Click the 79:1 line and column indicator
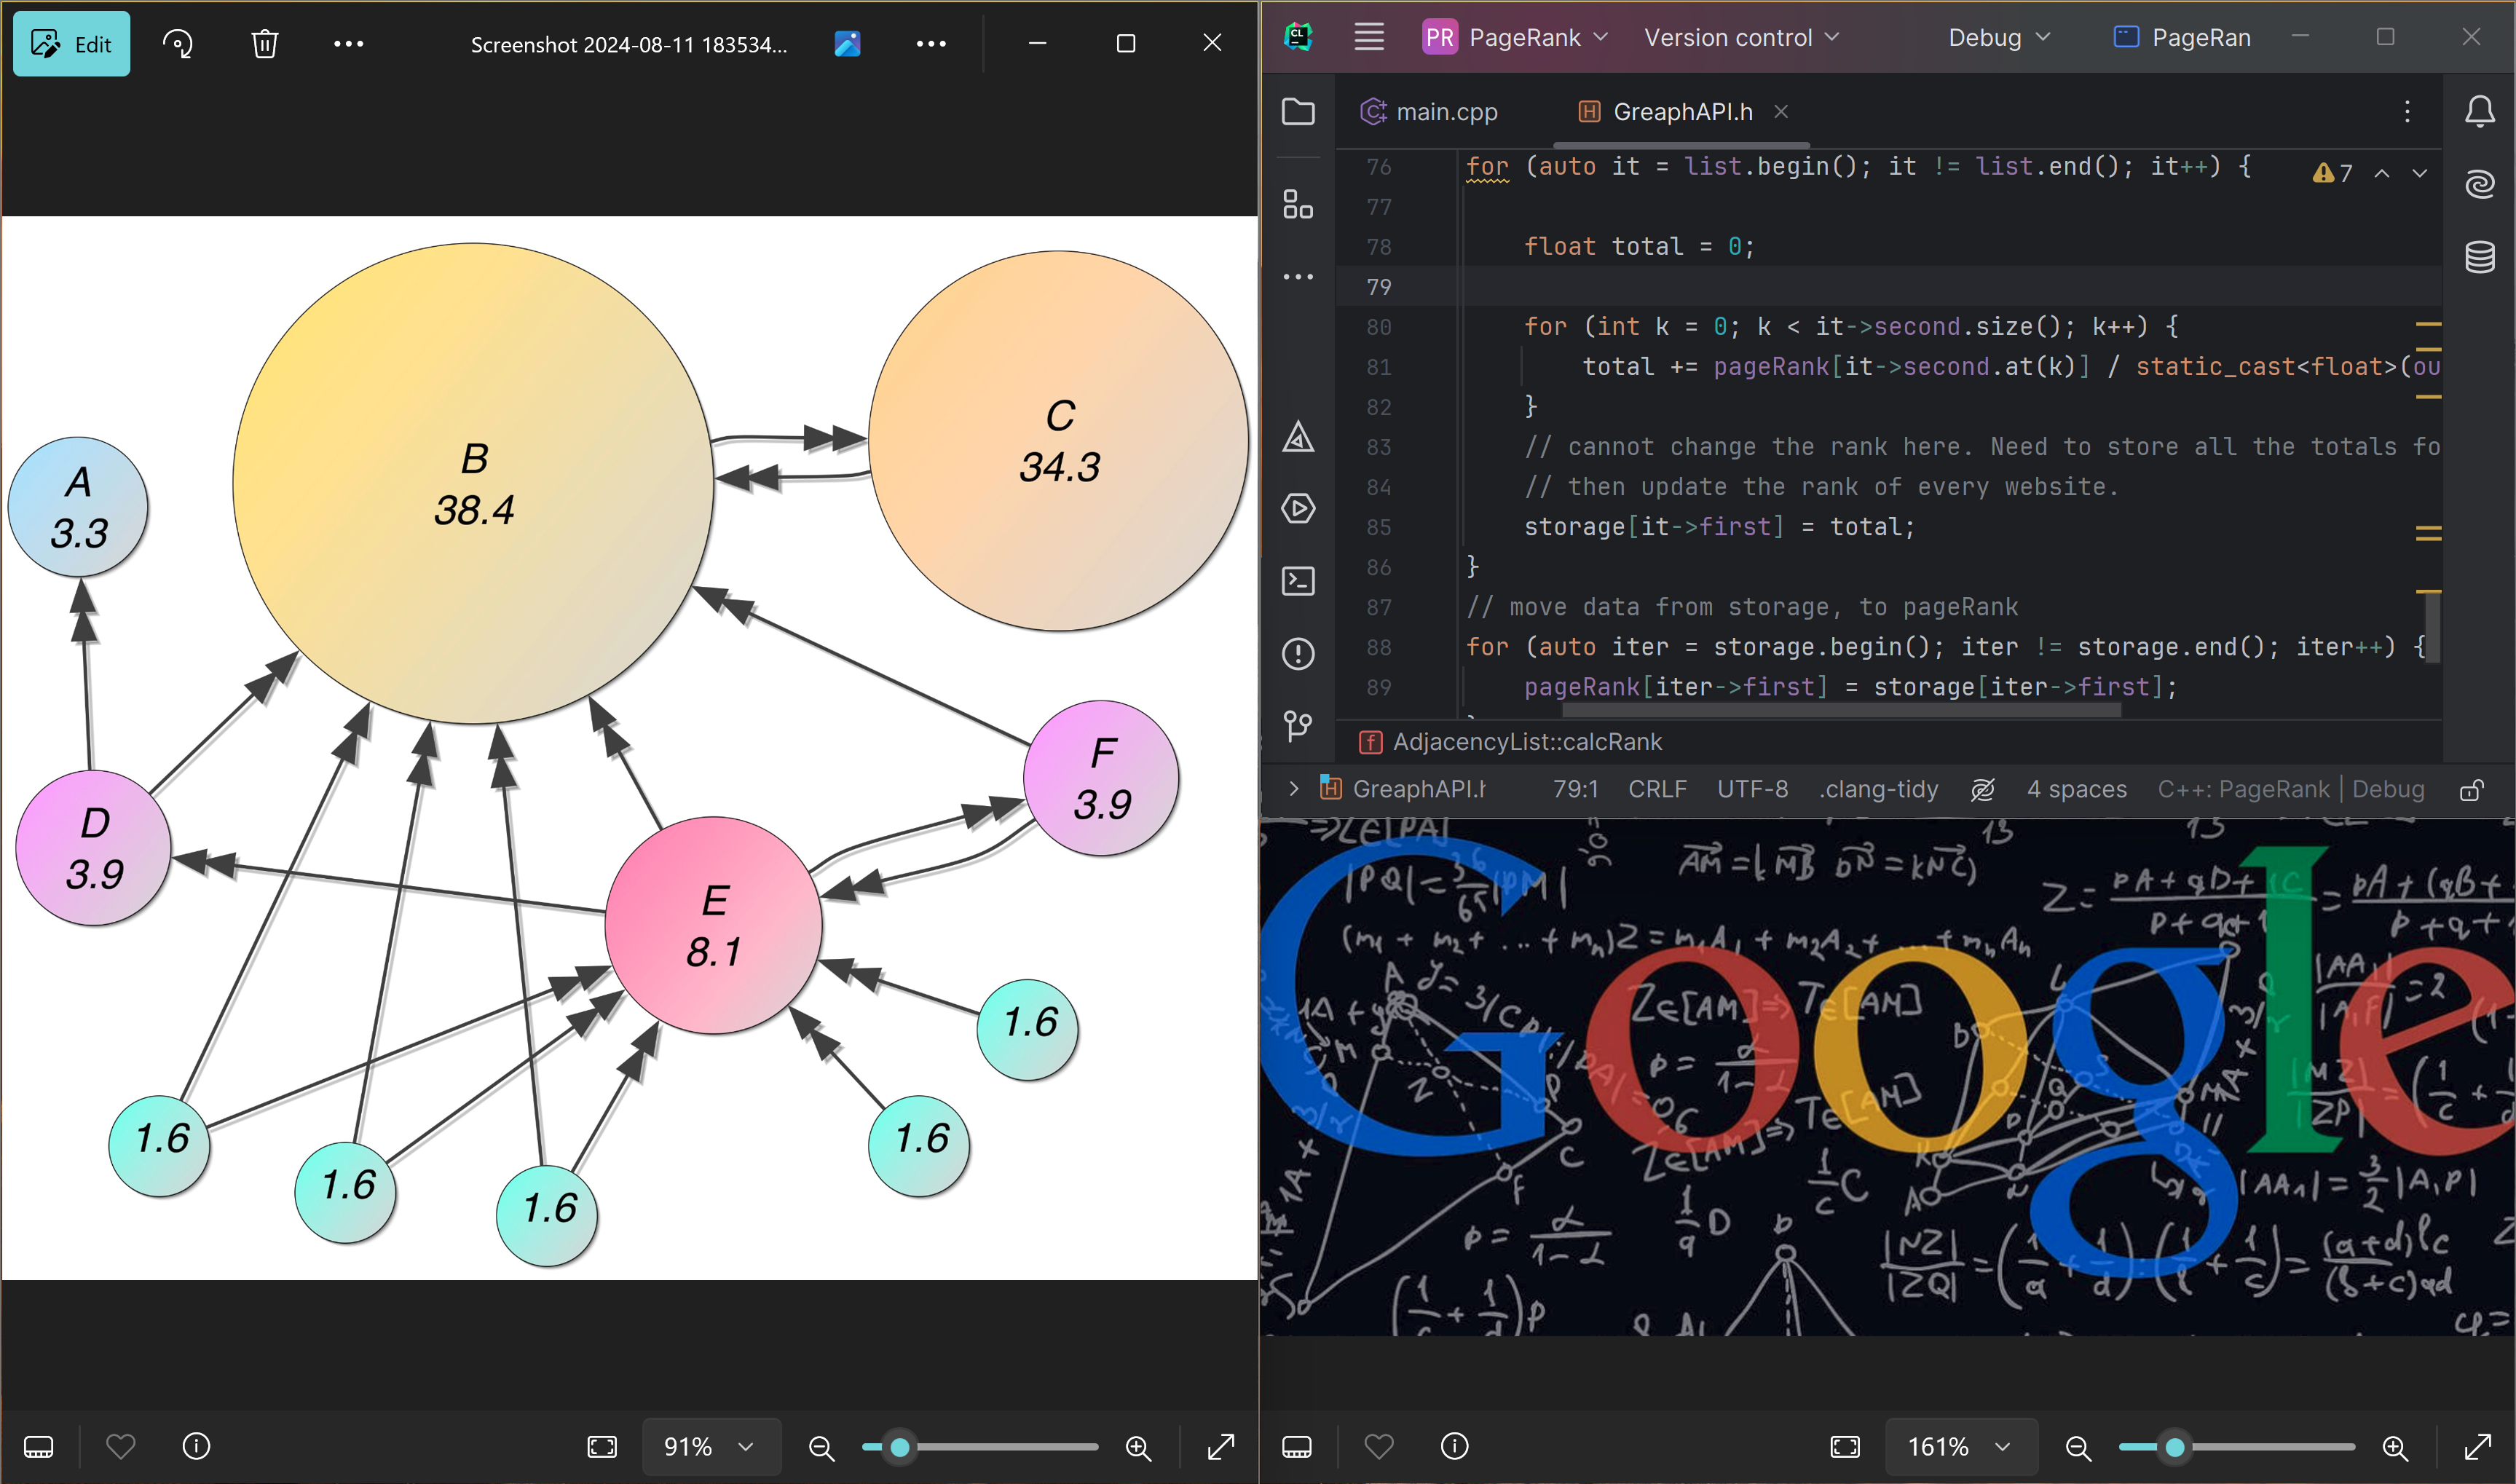The width and height of the screenshot is (2516, 1484). (1576, 789)
